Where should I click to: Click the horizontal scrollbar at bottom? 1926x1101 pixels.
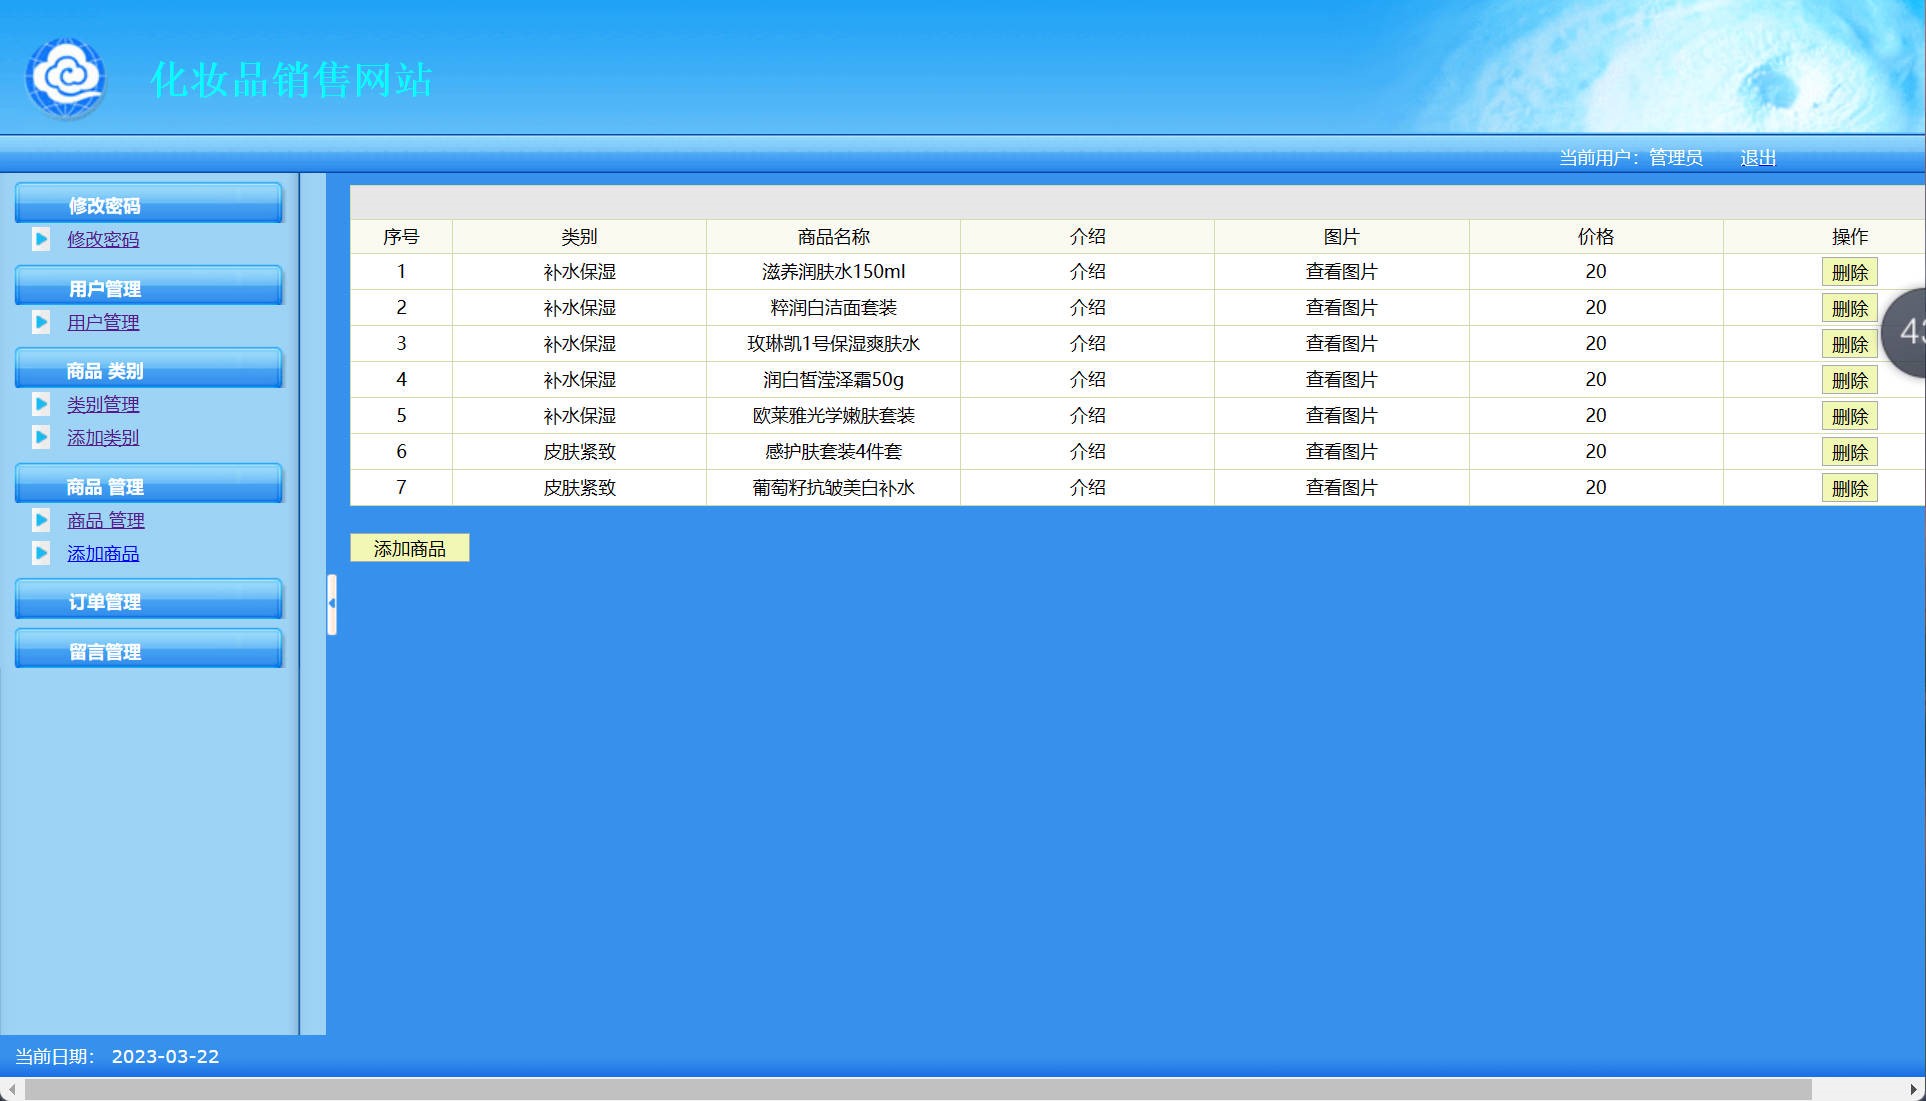[916, 1089]
